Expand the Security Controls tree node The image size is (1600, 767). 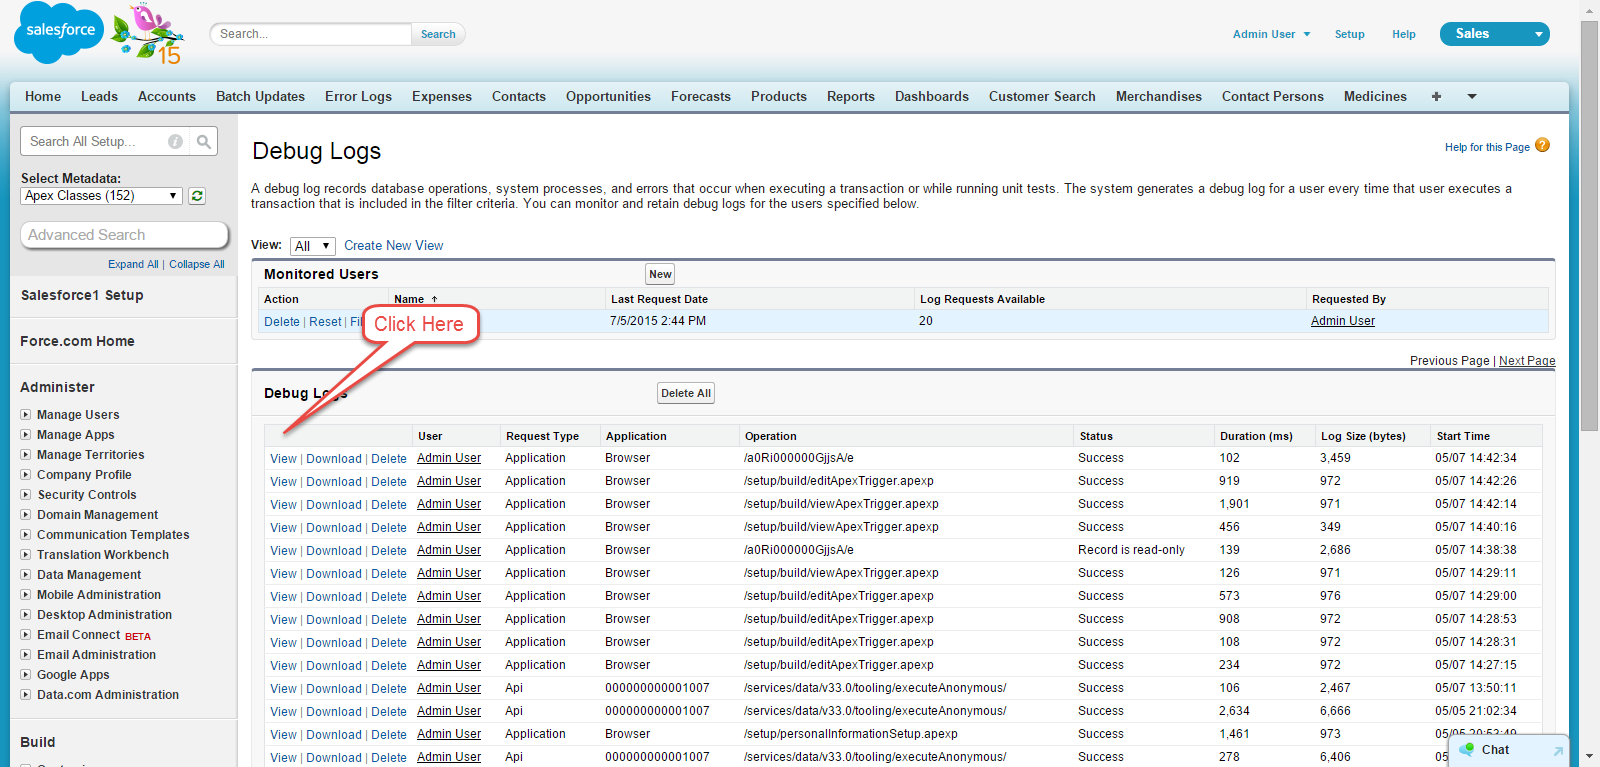[26, 495]
